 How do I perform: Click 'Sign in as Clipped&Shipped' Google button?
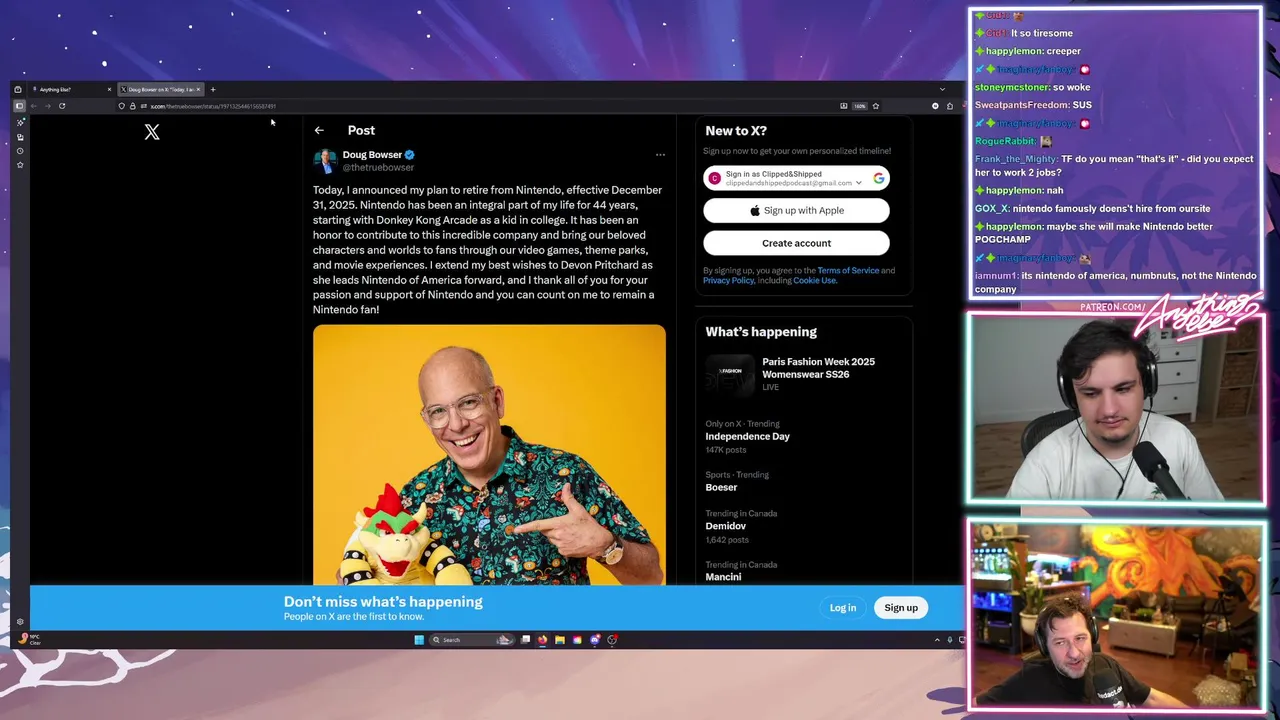click(x=796, y=178)
